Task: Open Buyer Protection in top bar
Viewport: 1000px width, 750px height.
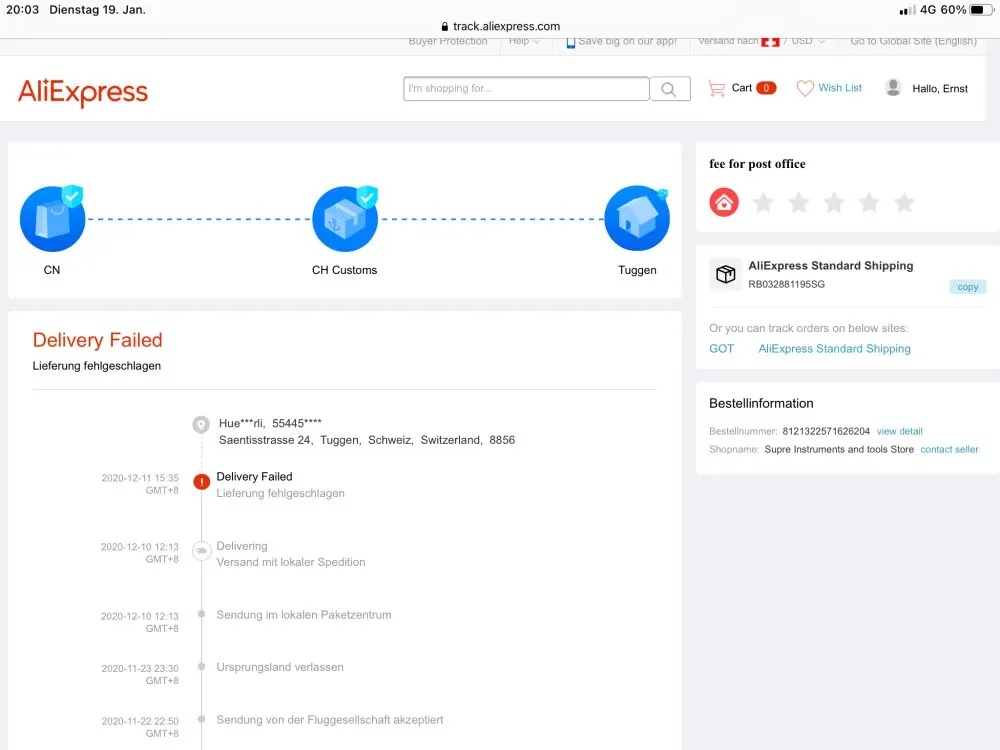Action: tap(448, 41)
